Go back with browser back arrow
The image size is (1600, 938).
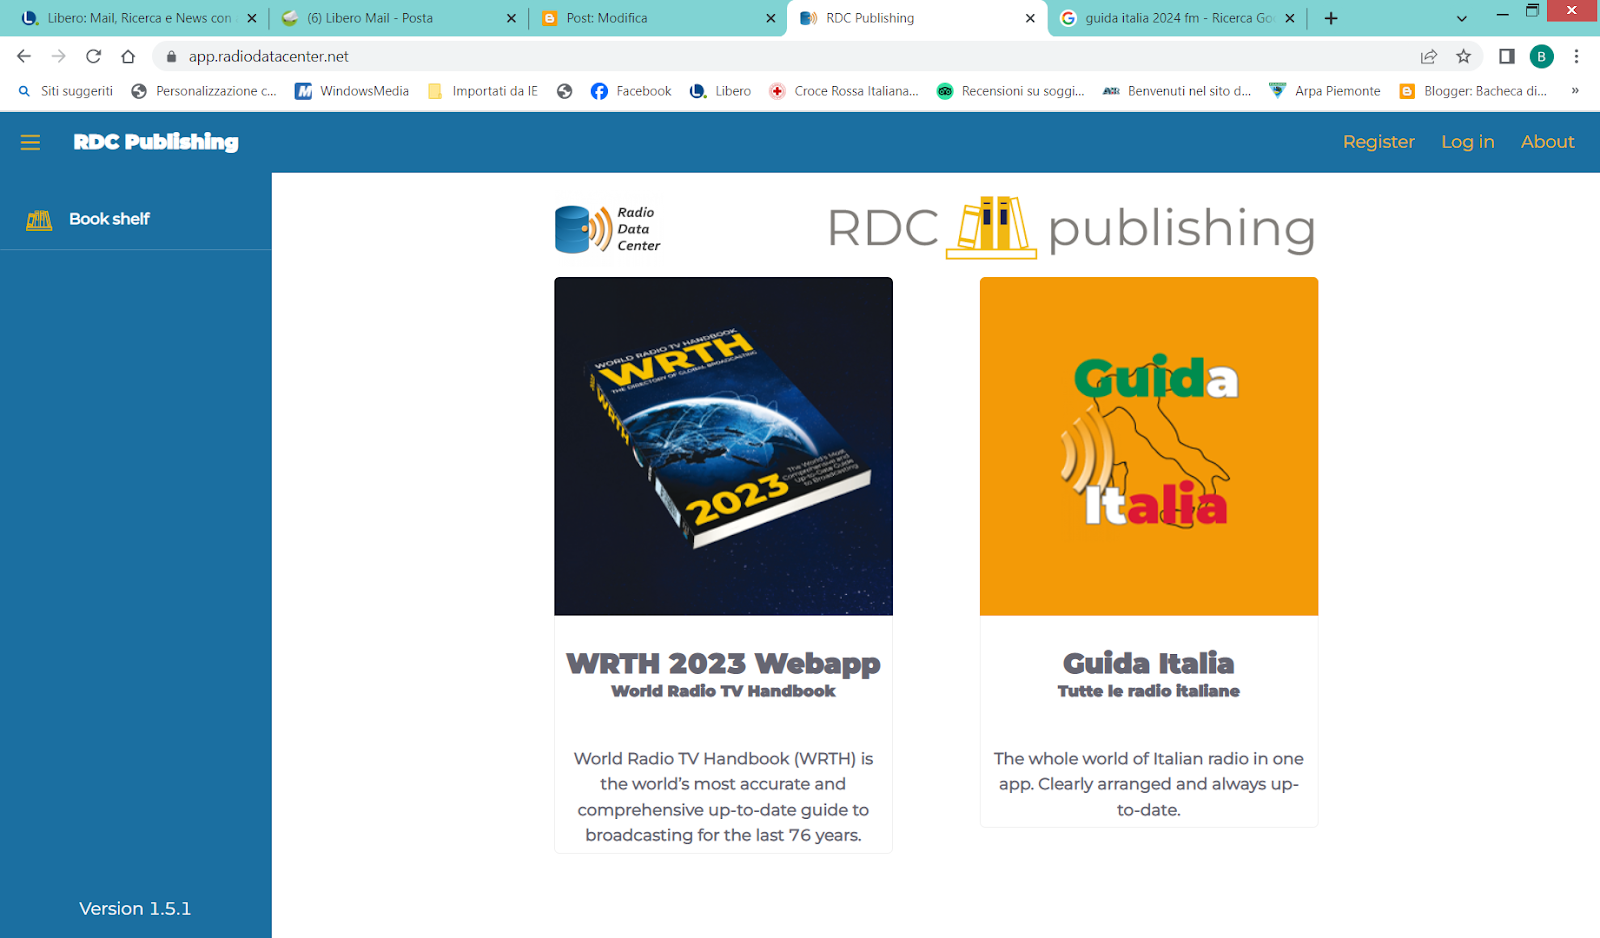pos(24,56)
